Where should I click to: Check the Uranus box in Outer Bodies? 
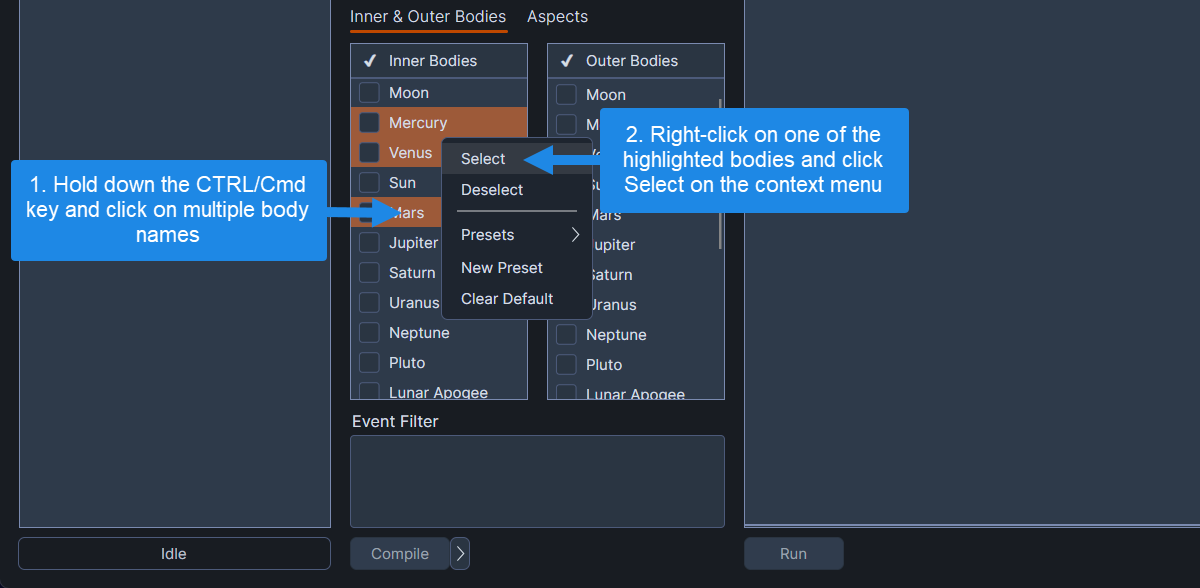click(x=566, y=304)
